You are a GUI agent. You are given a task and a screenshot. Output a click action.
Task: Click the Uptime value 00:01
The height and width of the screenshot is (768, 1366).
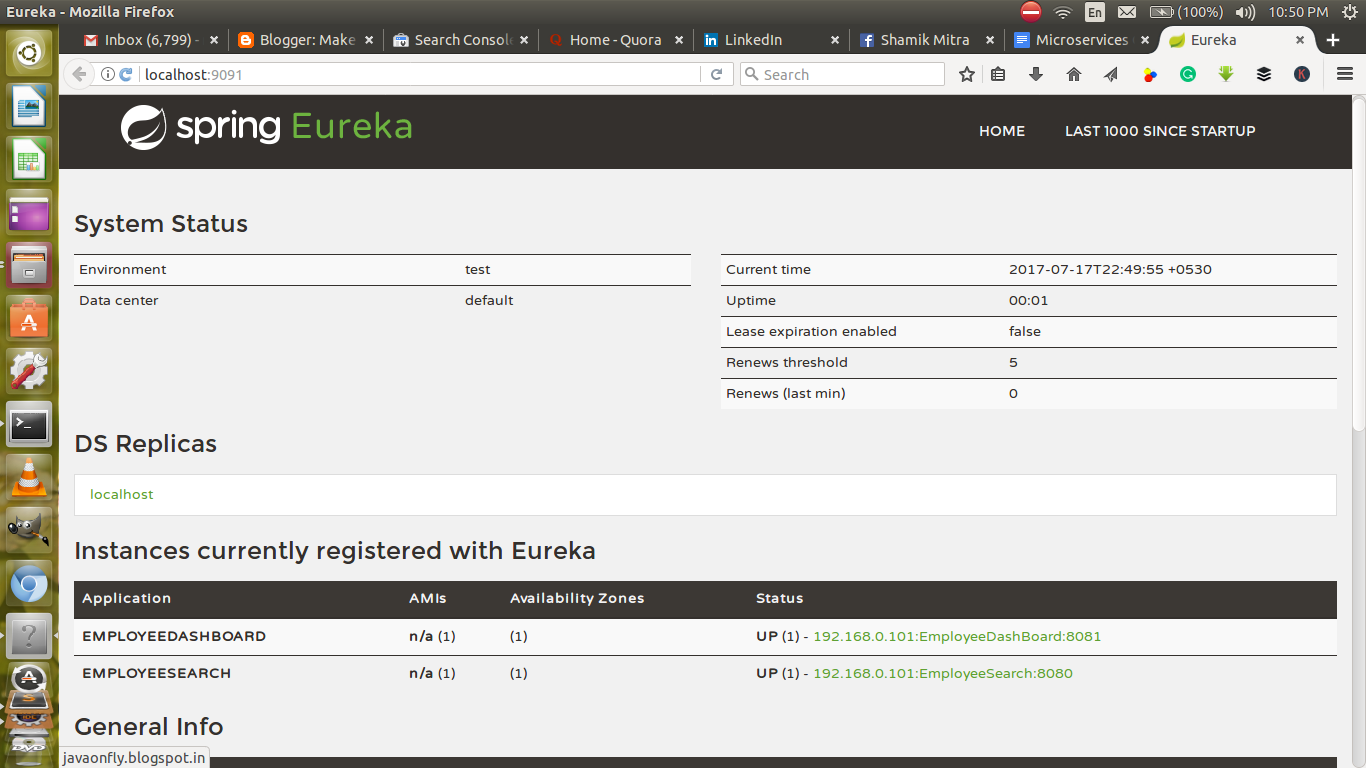pos(1028,300)
